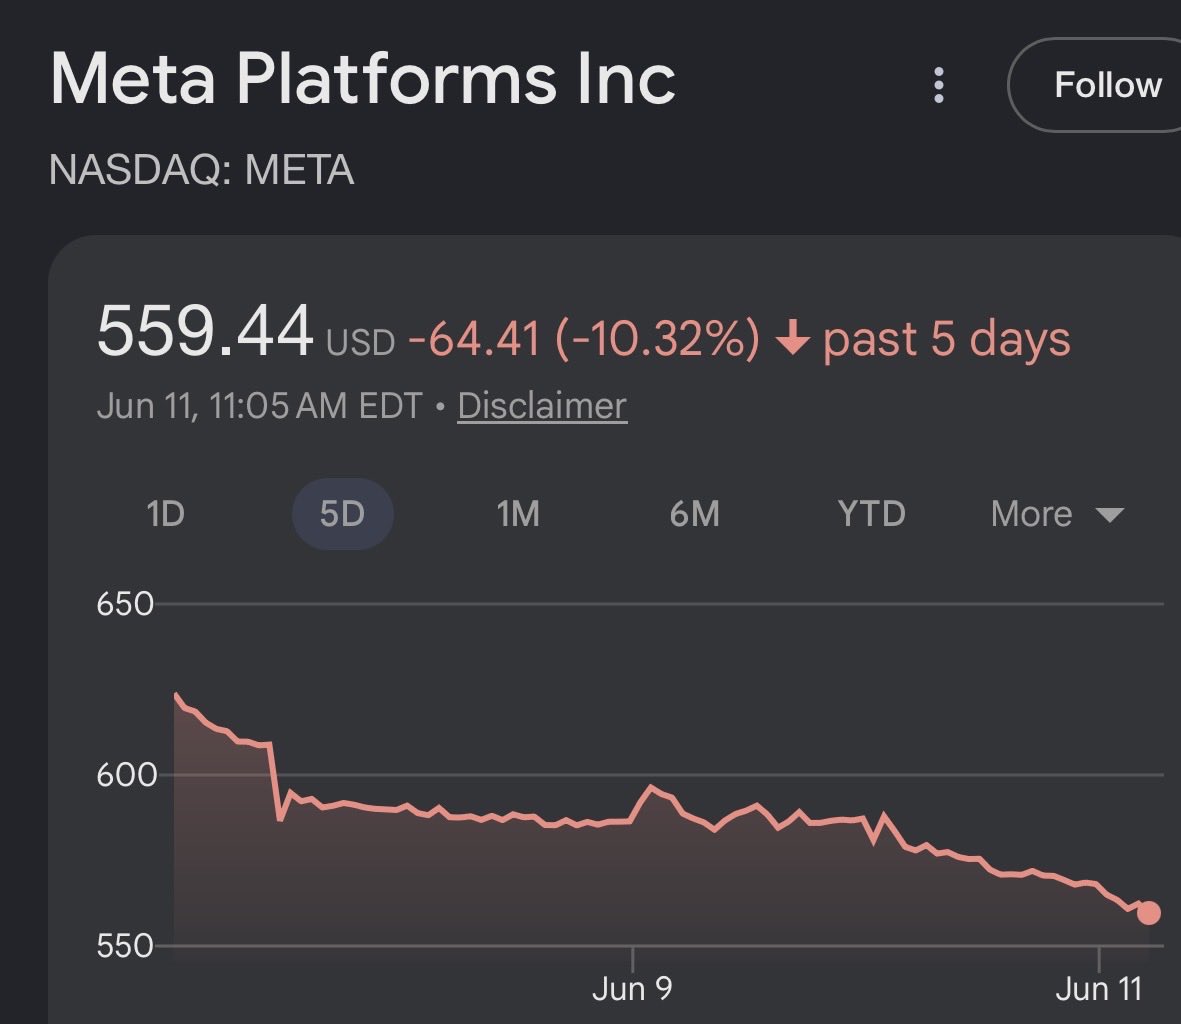
Task: Click the current price dot on chart
Action: point(1149,913)
